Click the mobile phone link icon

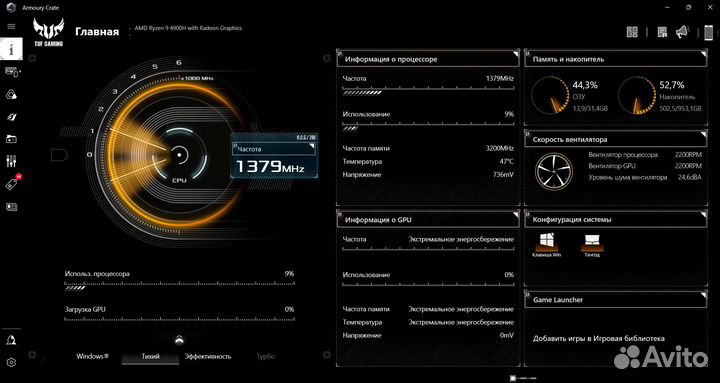click(709, 32)
